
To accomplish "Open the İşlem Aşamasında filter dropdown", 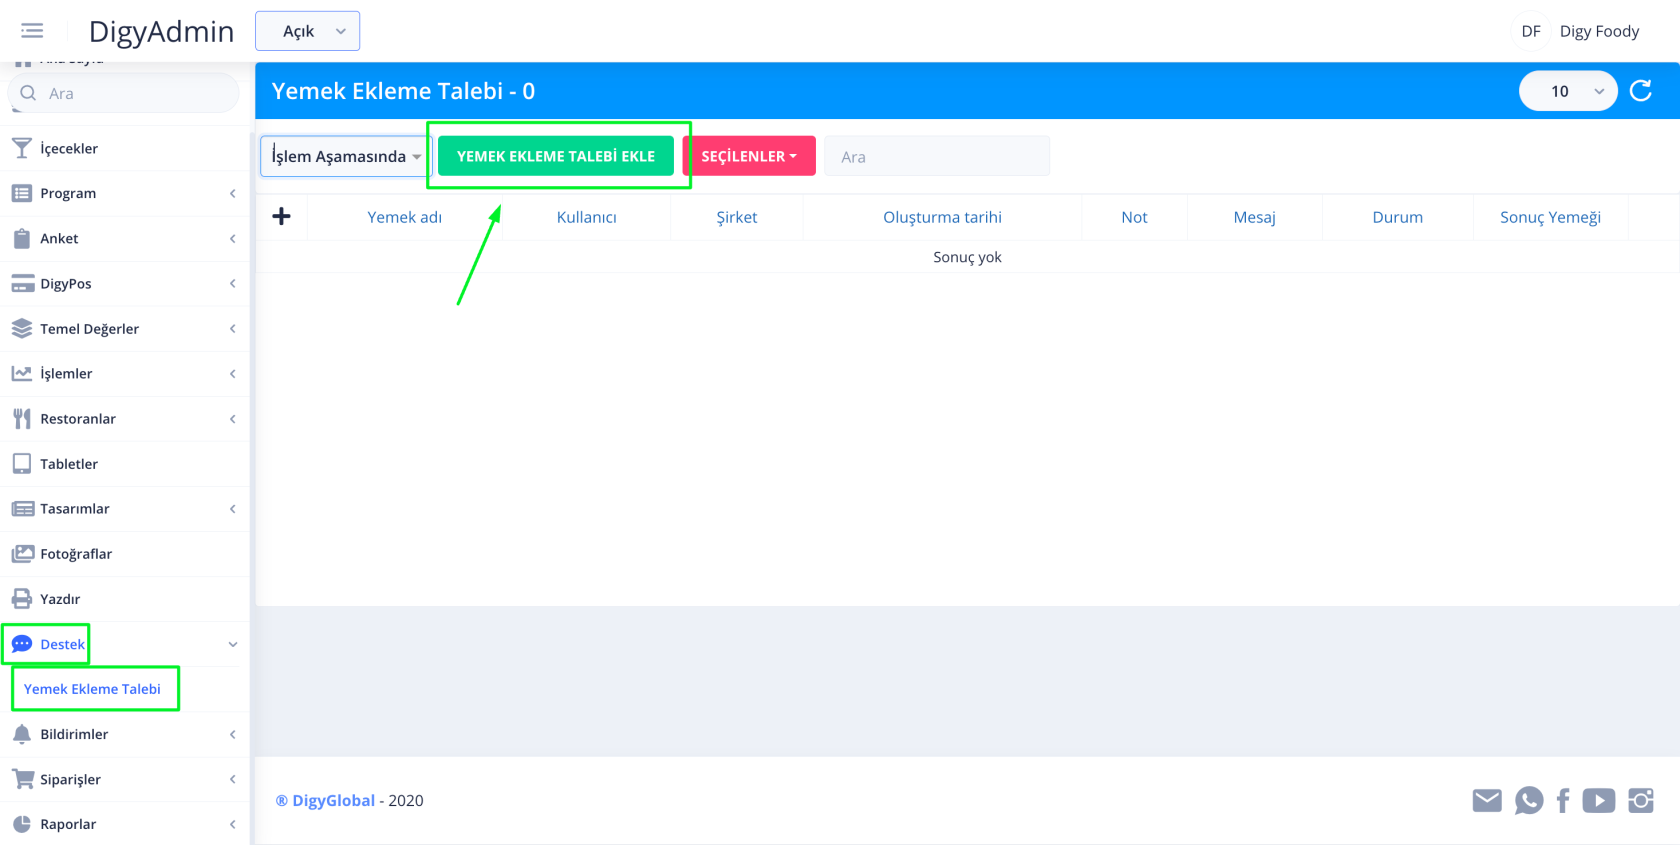I will pos(345,157).
